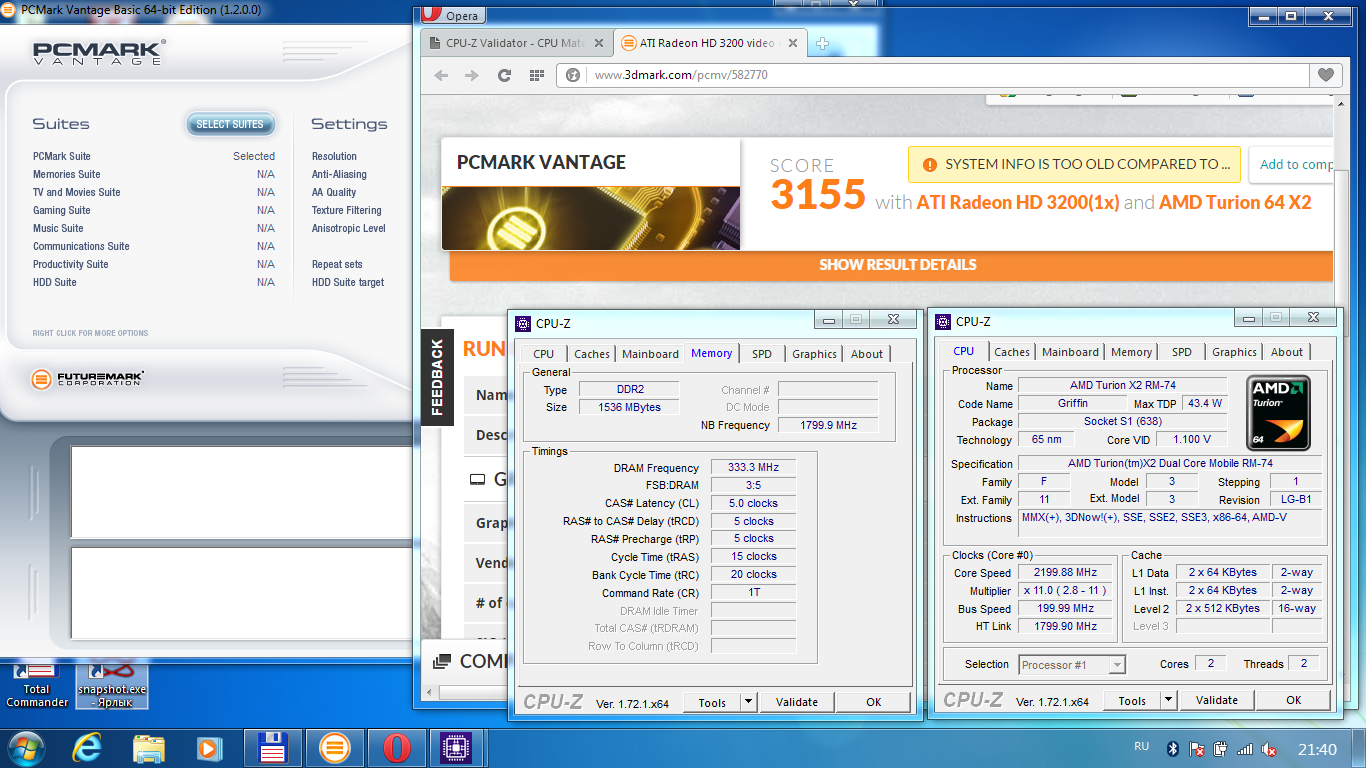
Task: Open SPD tab in right CPU-Z window
Action: tap(1182, 352)
